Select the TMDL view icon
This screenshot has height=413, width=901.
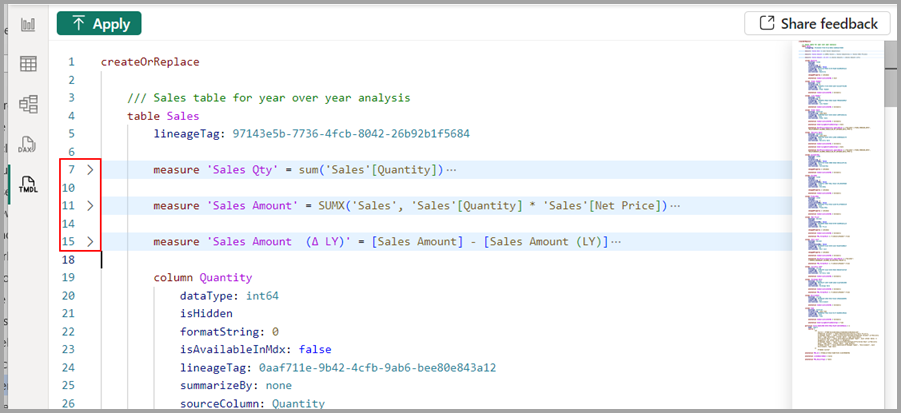coord(28,185)
